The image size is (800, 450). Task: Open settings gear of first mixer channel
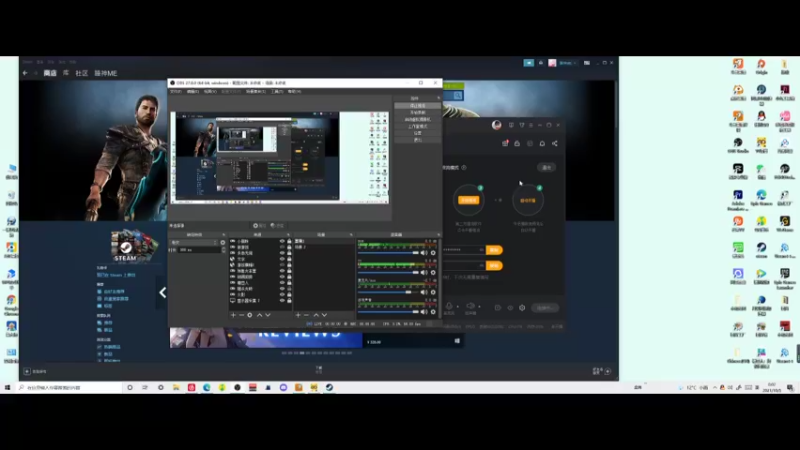433,253
